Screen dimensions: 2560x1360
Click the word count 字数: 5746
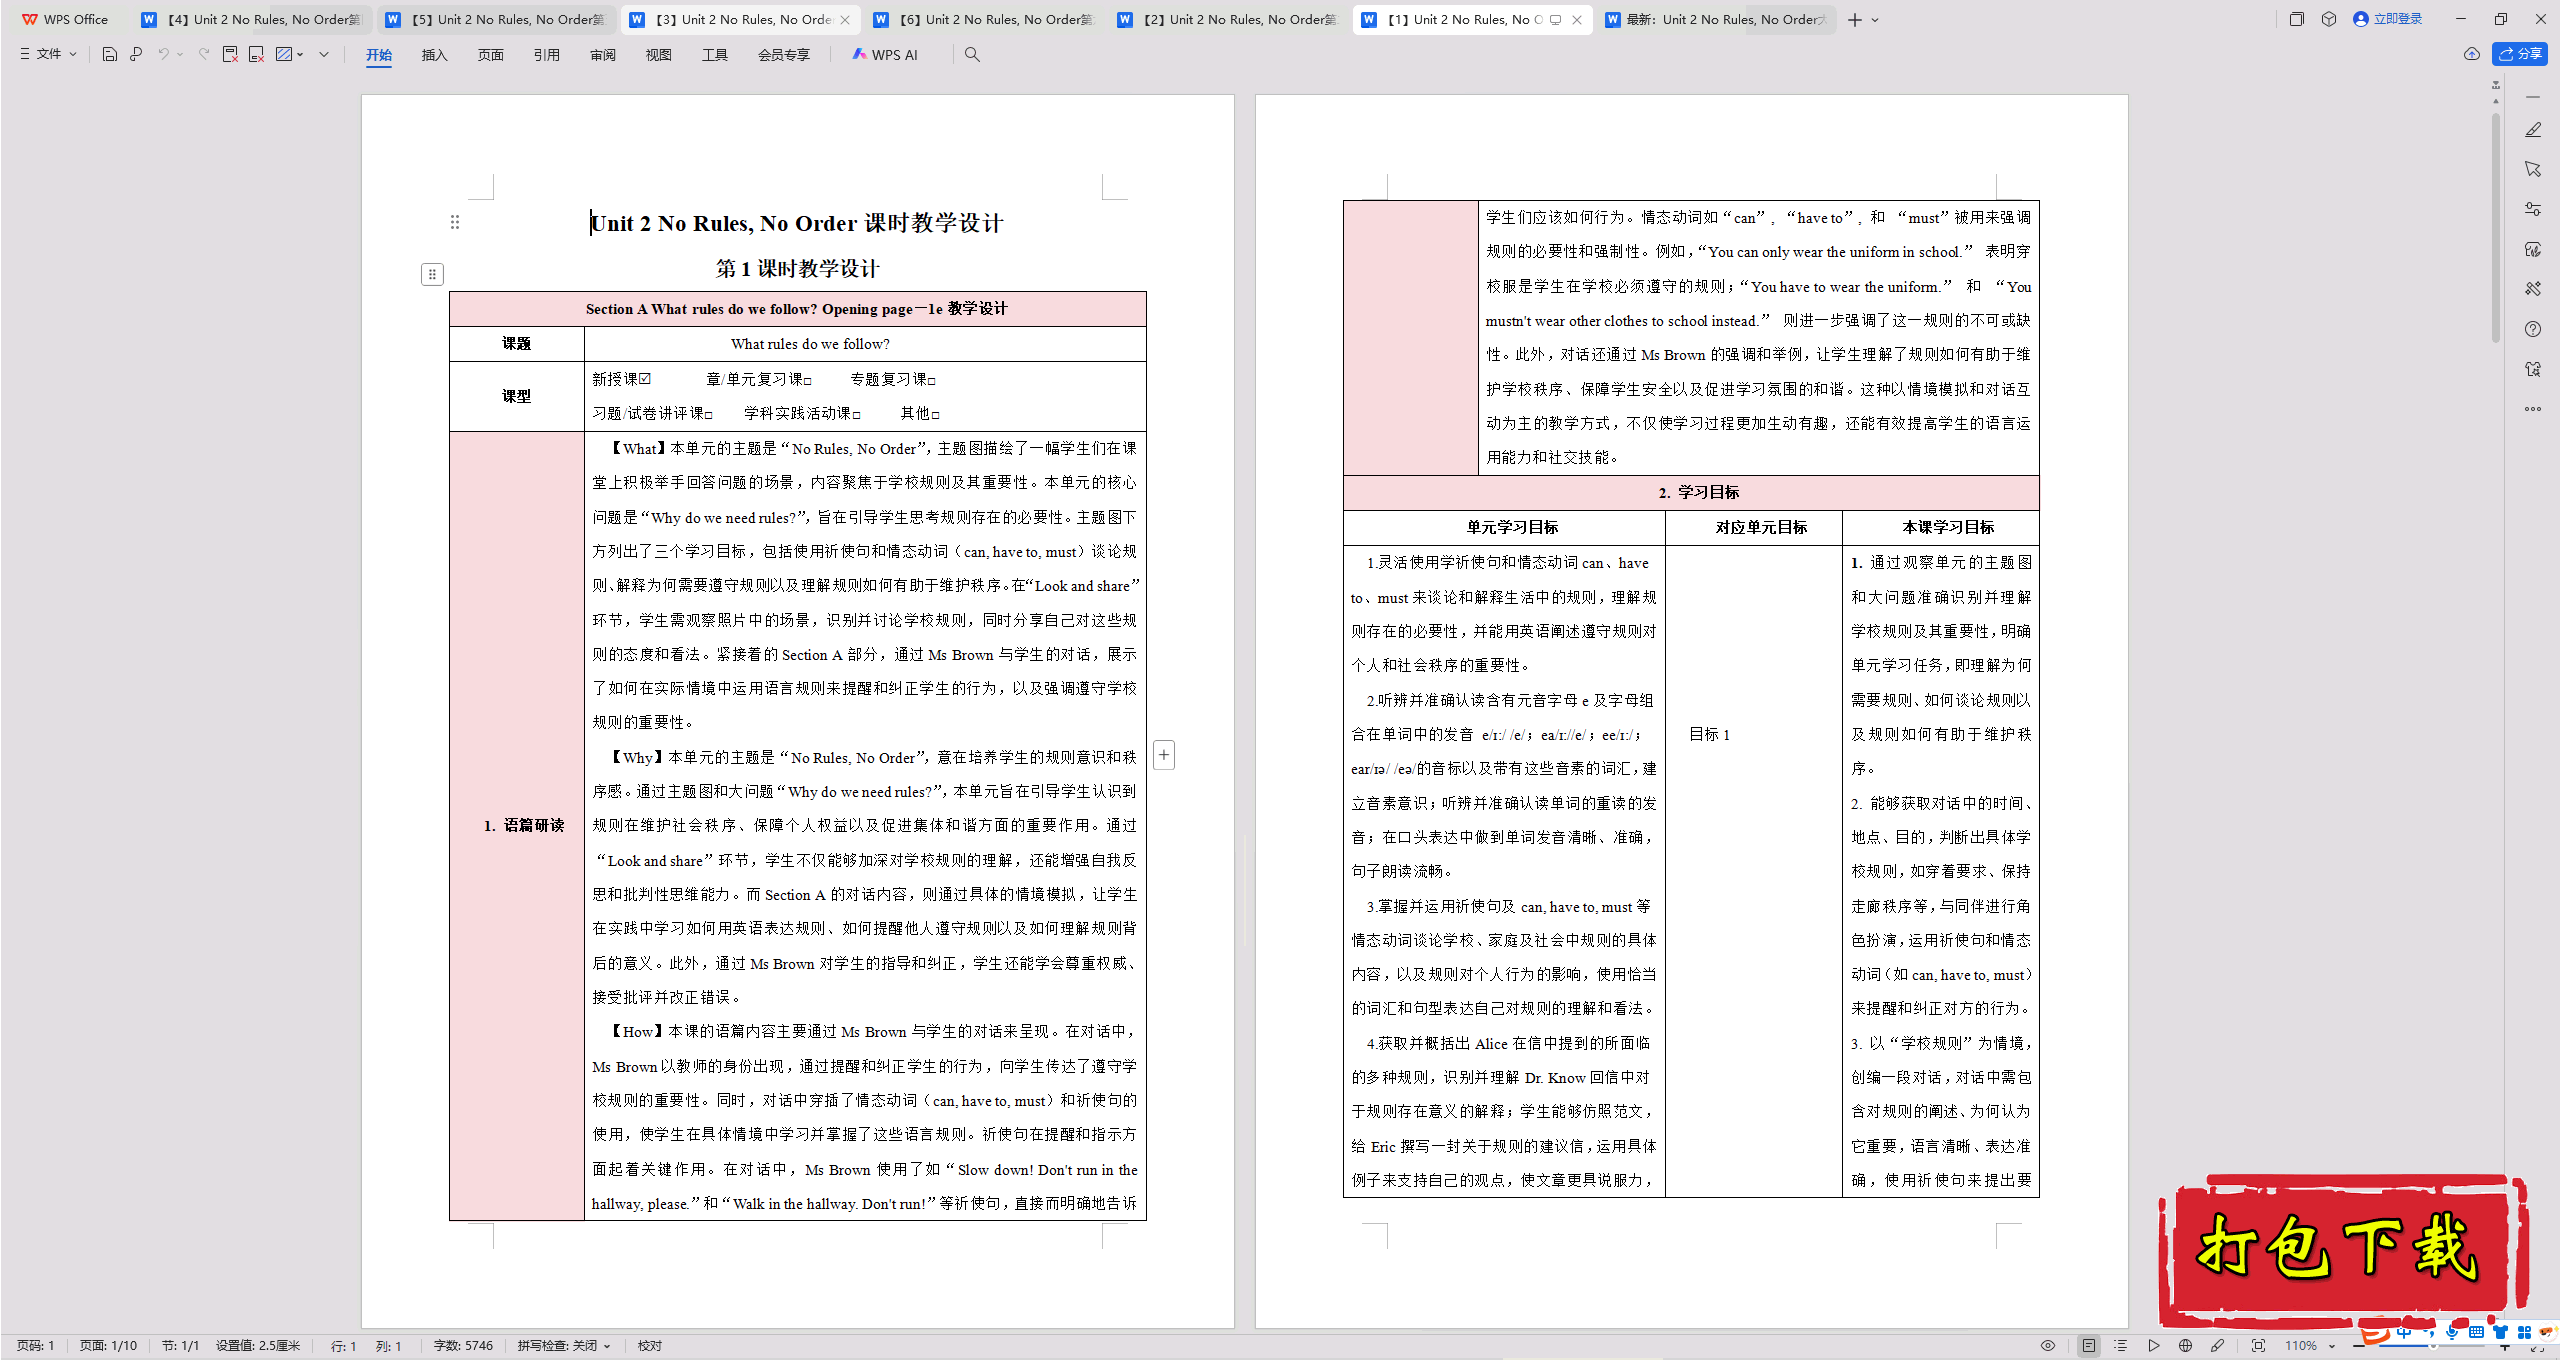(463, 1346)
